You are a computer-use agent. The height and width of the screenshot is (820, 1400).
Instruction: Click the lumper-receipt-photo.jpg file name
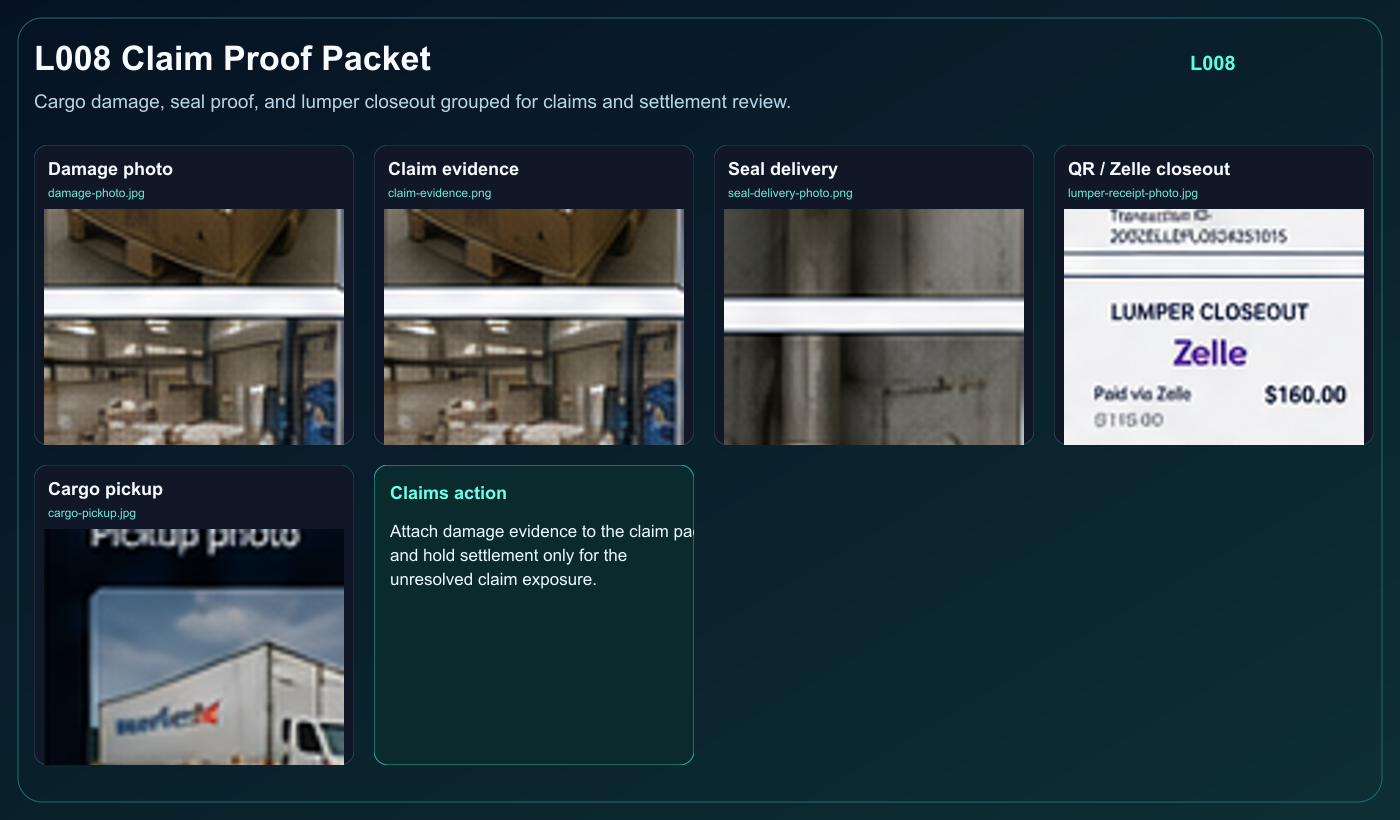(x=1133, y=193)
